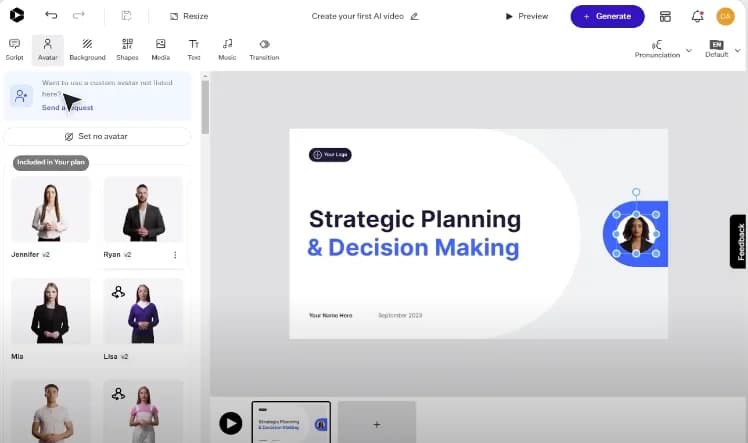Select the & Decision Making text

413,247
